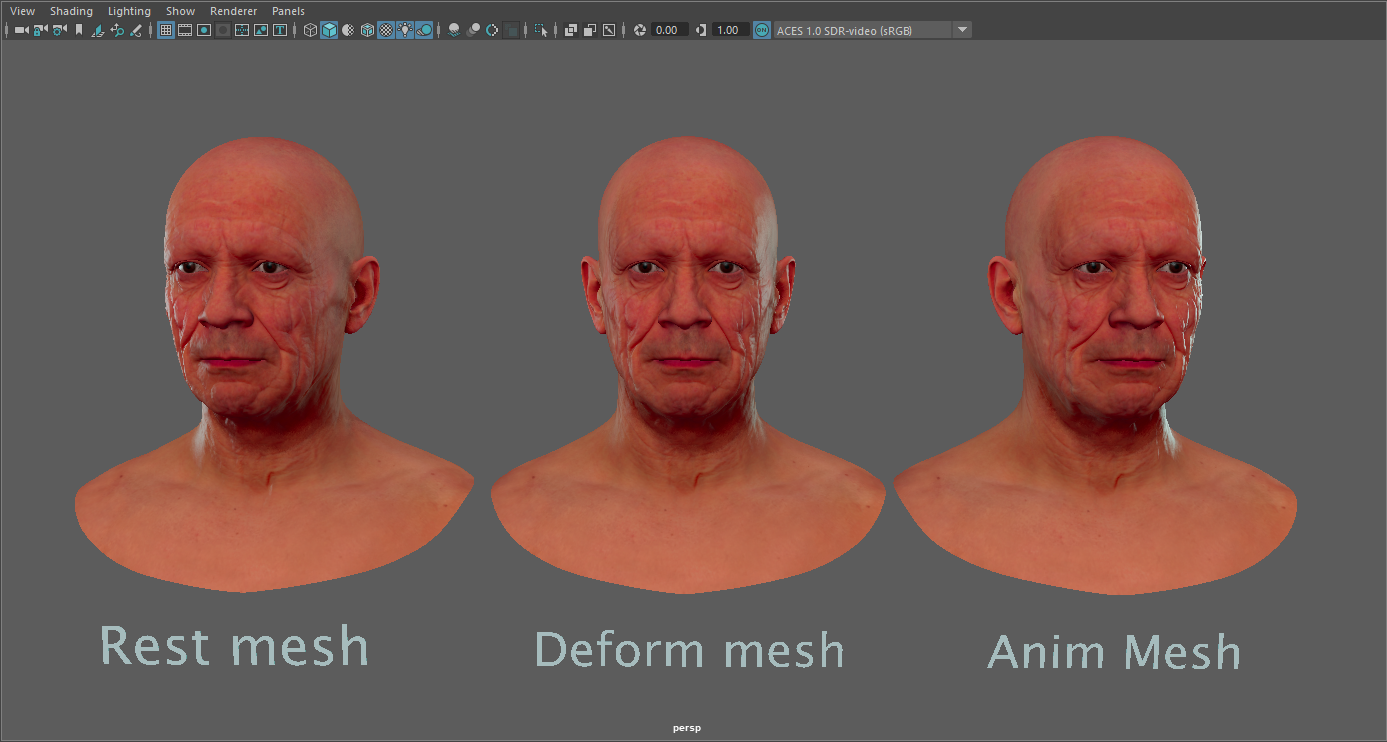Enable the resolution gate icon
This screenshot has height=742, width=1387.
click(x=203, y=30)
